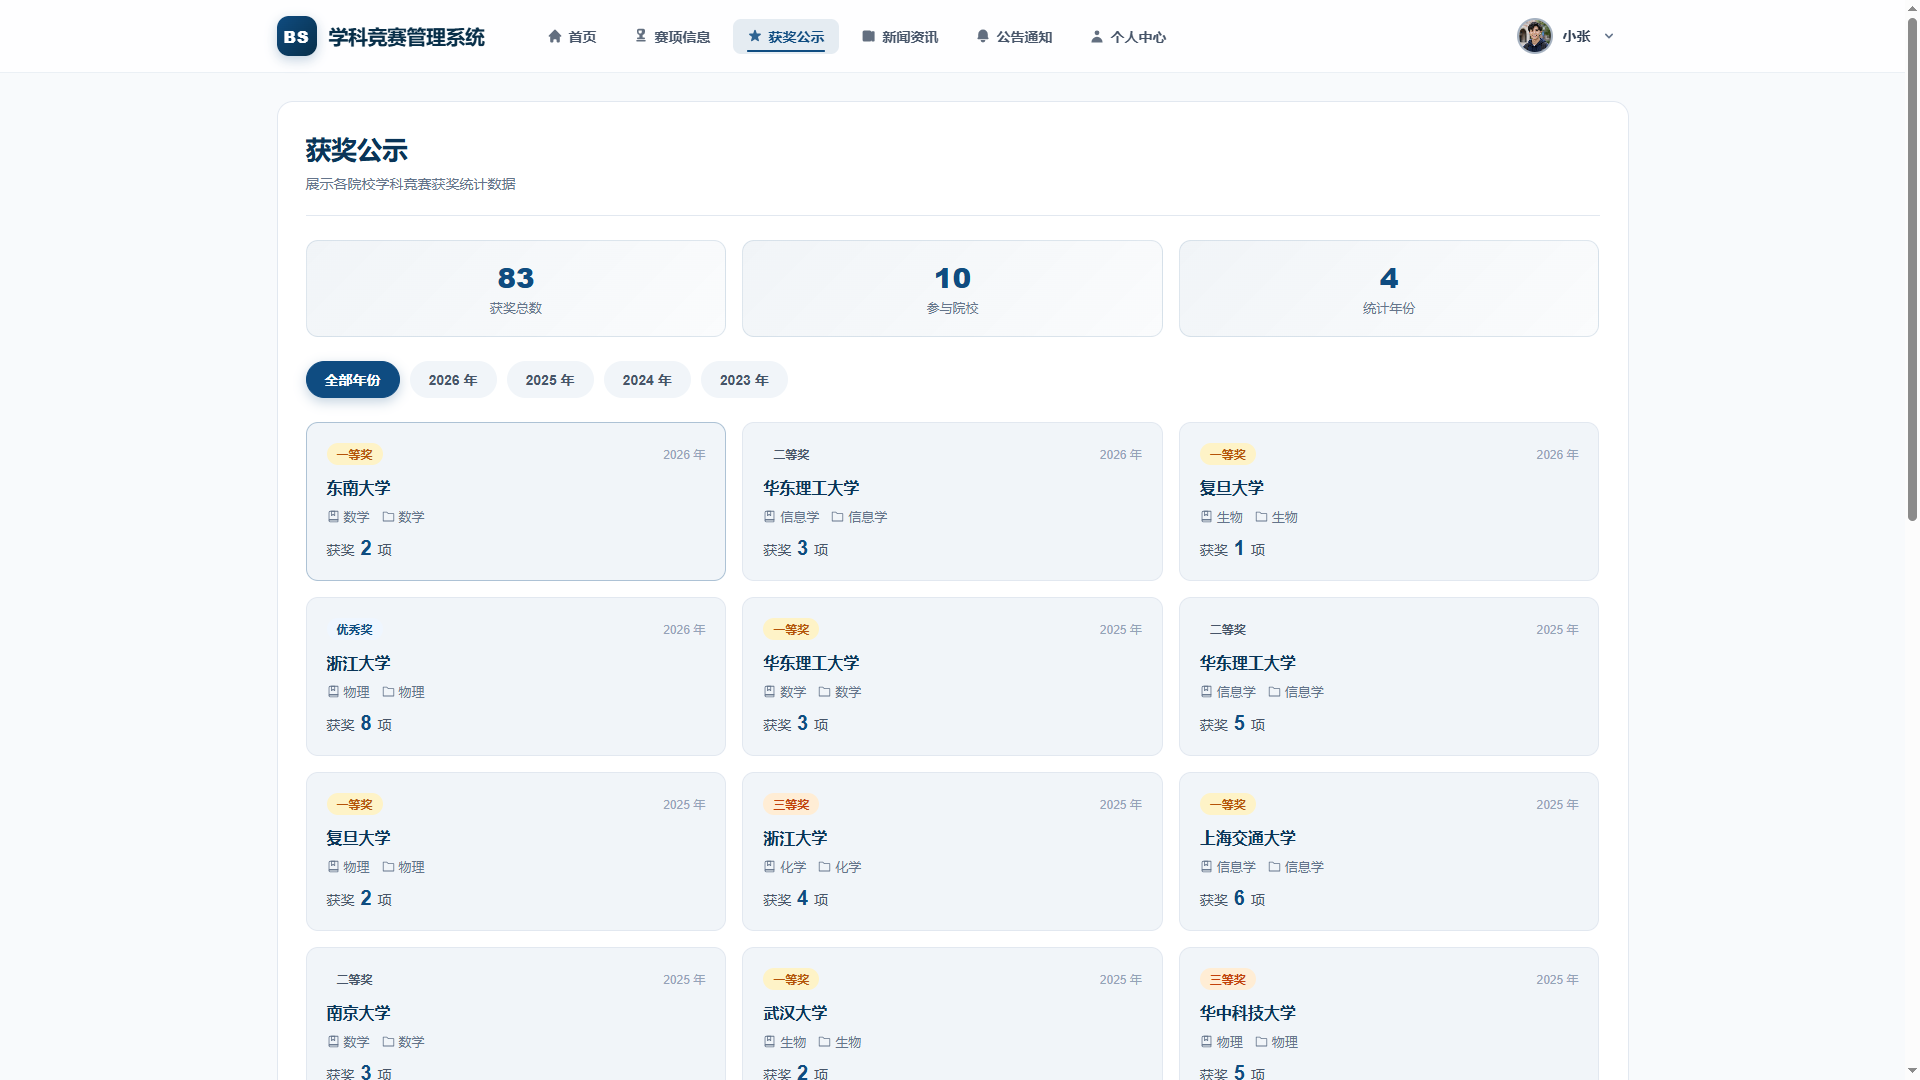Click book icon on 浙江大学 化学 card
Image resolution: width=1920 pixels, height=1080 pixels.
(769, 867)
